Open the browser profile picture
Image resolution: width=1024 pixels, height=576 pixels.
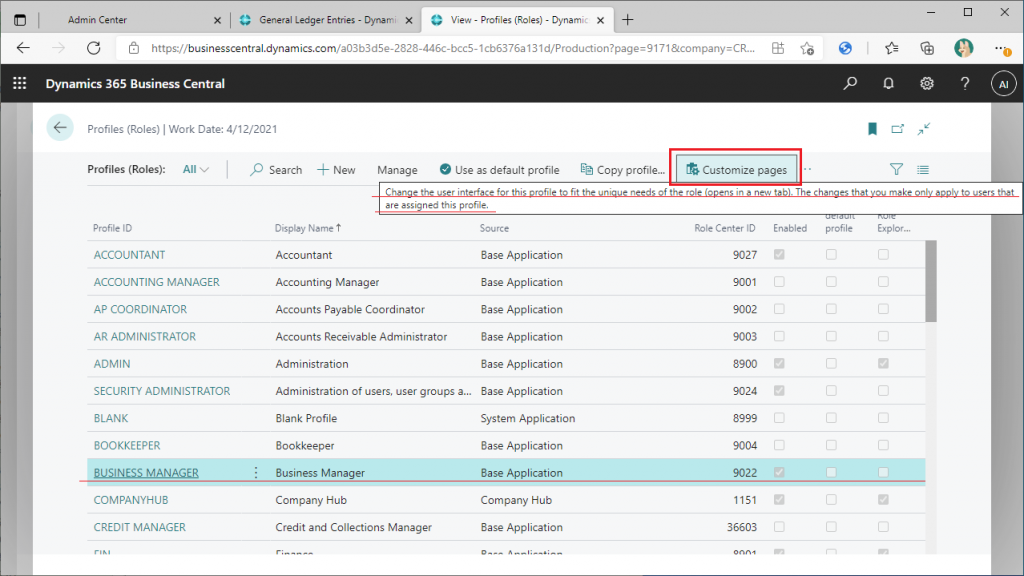(x=963, y=48)
